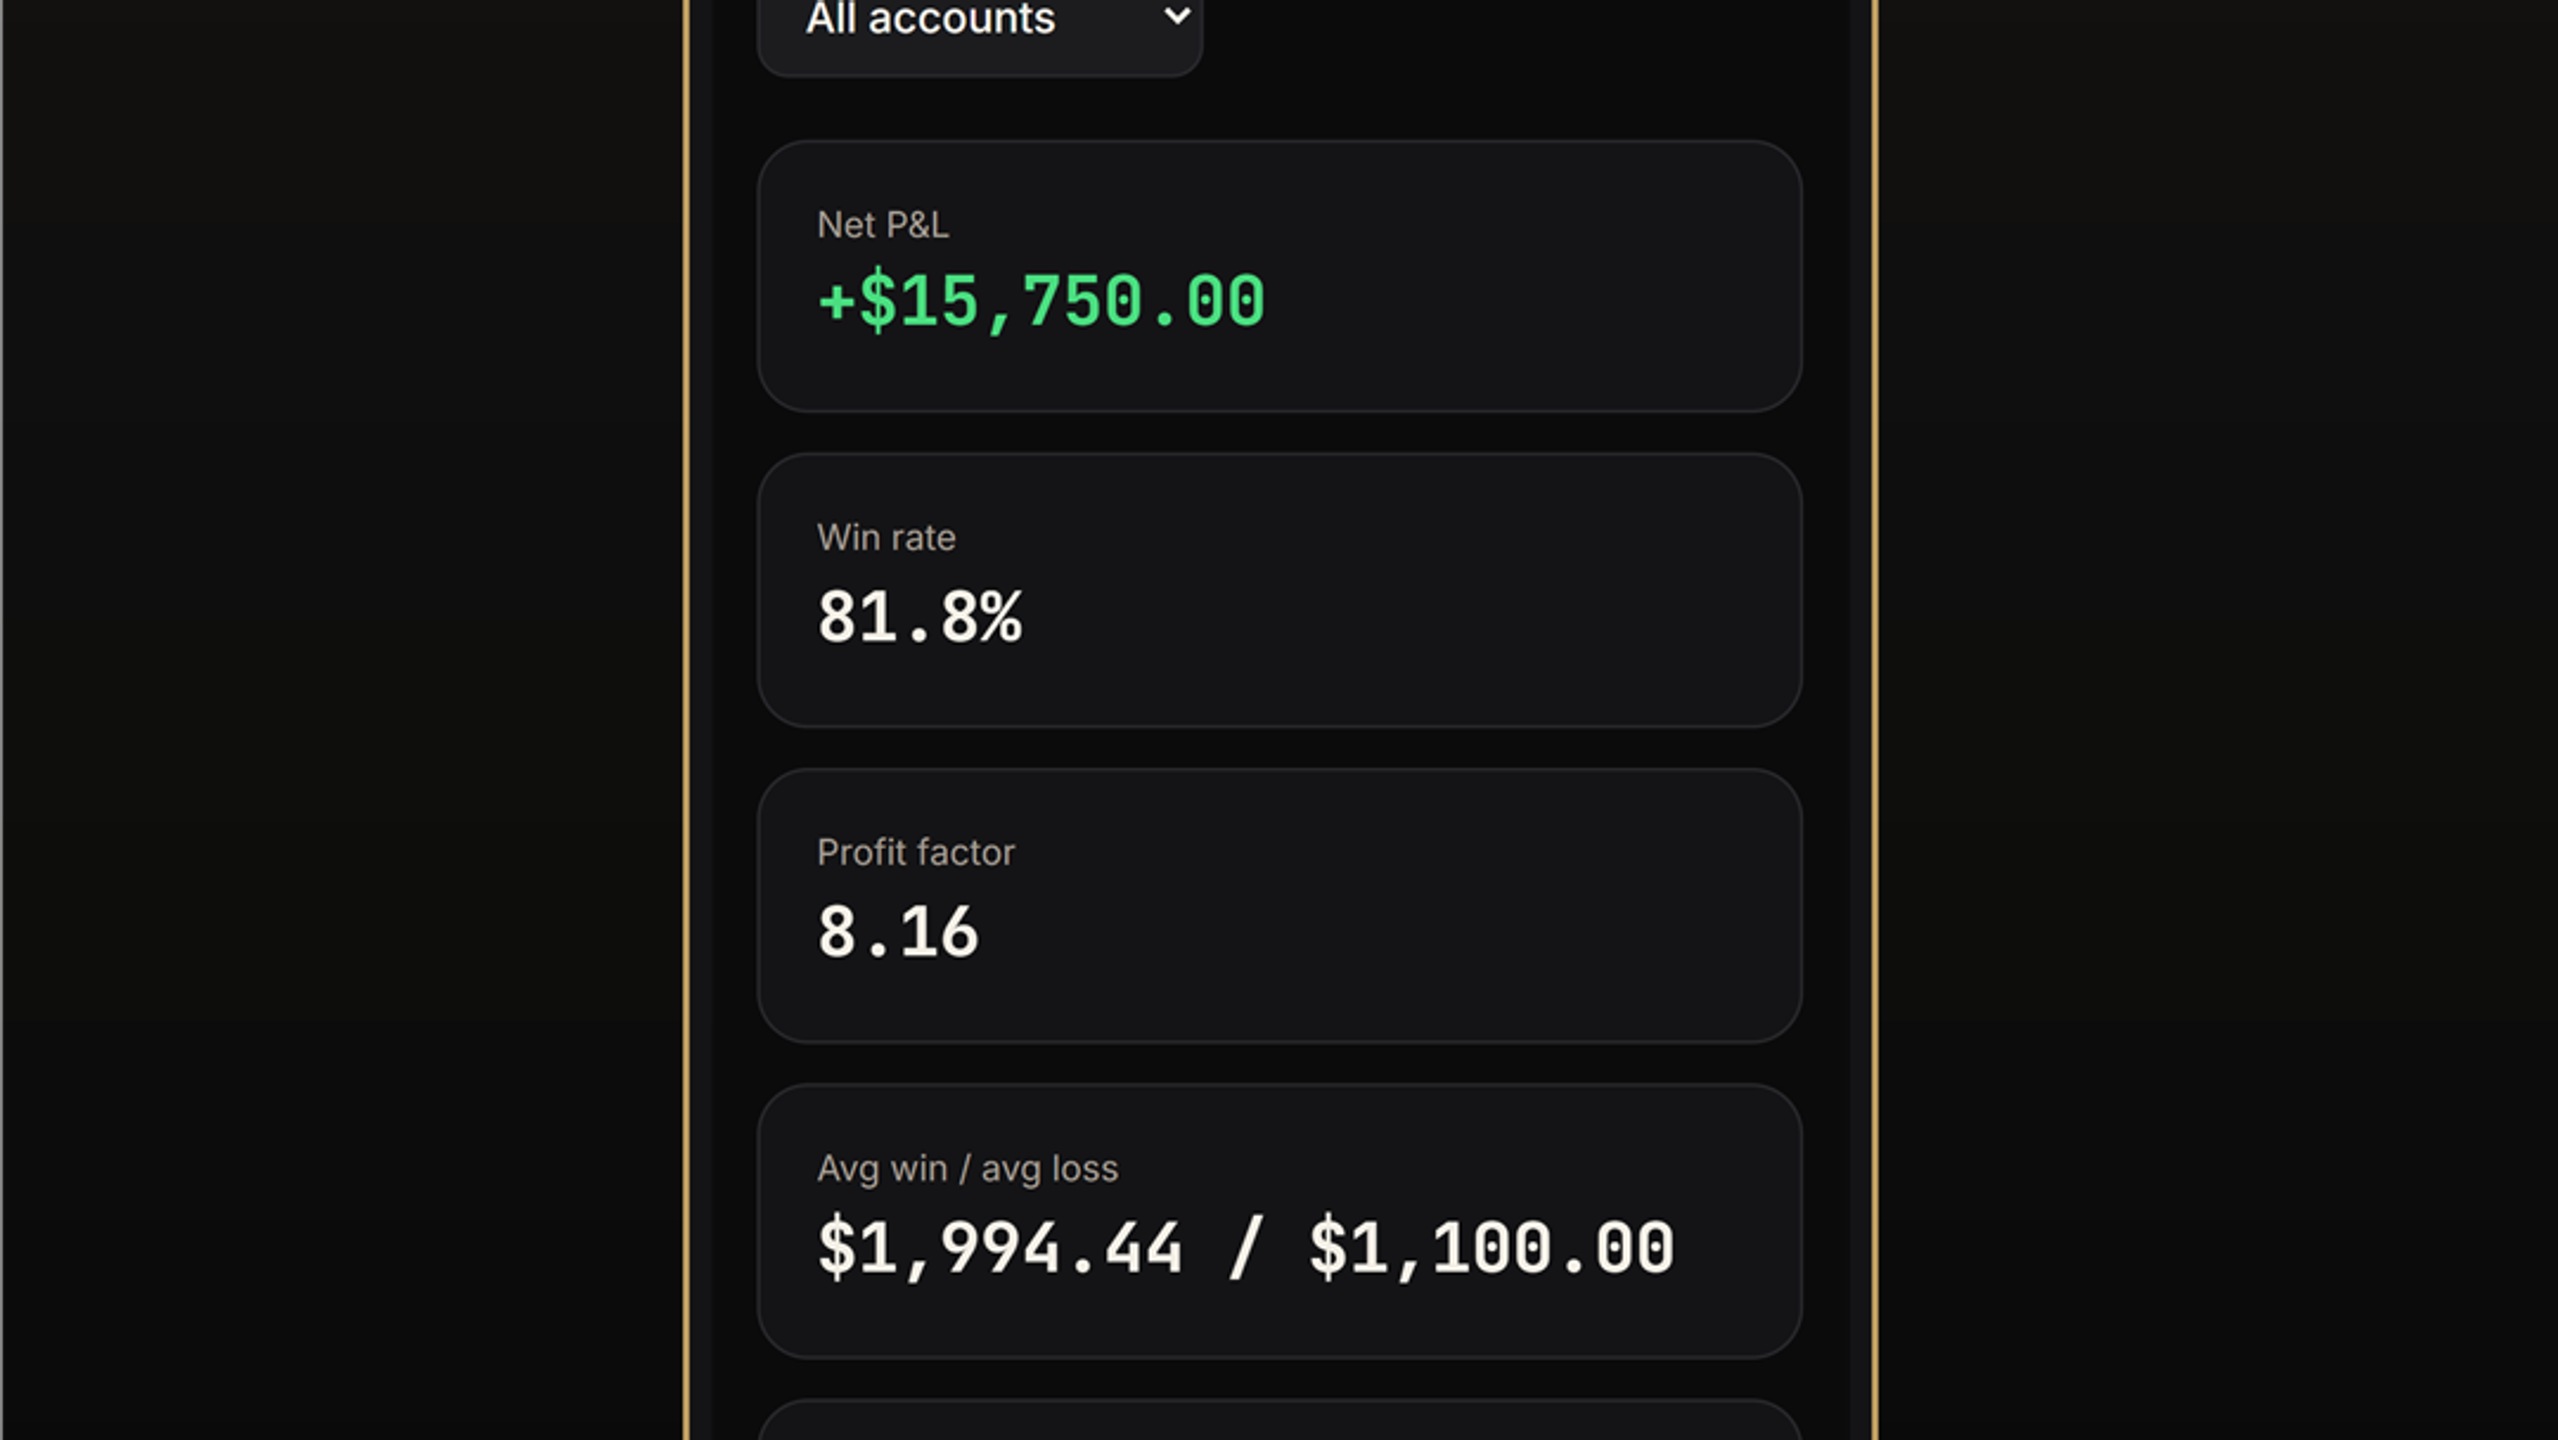Click the $1,100.00 average loss amount

click(1491, 1248)
